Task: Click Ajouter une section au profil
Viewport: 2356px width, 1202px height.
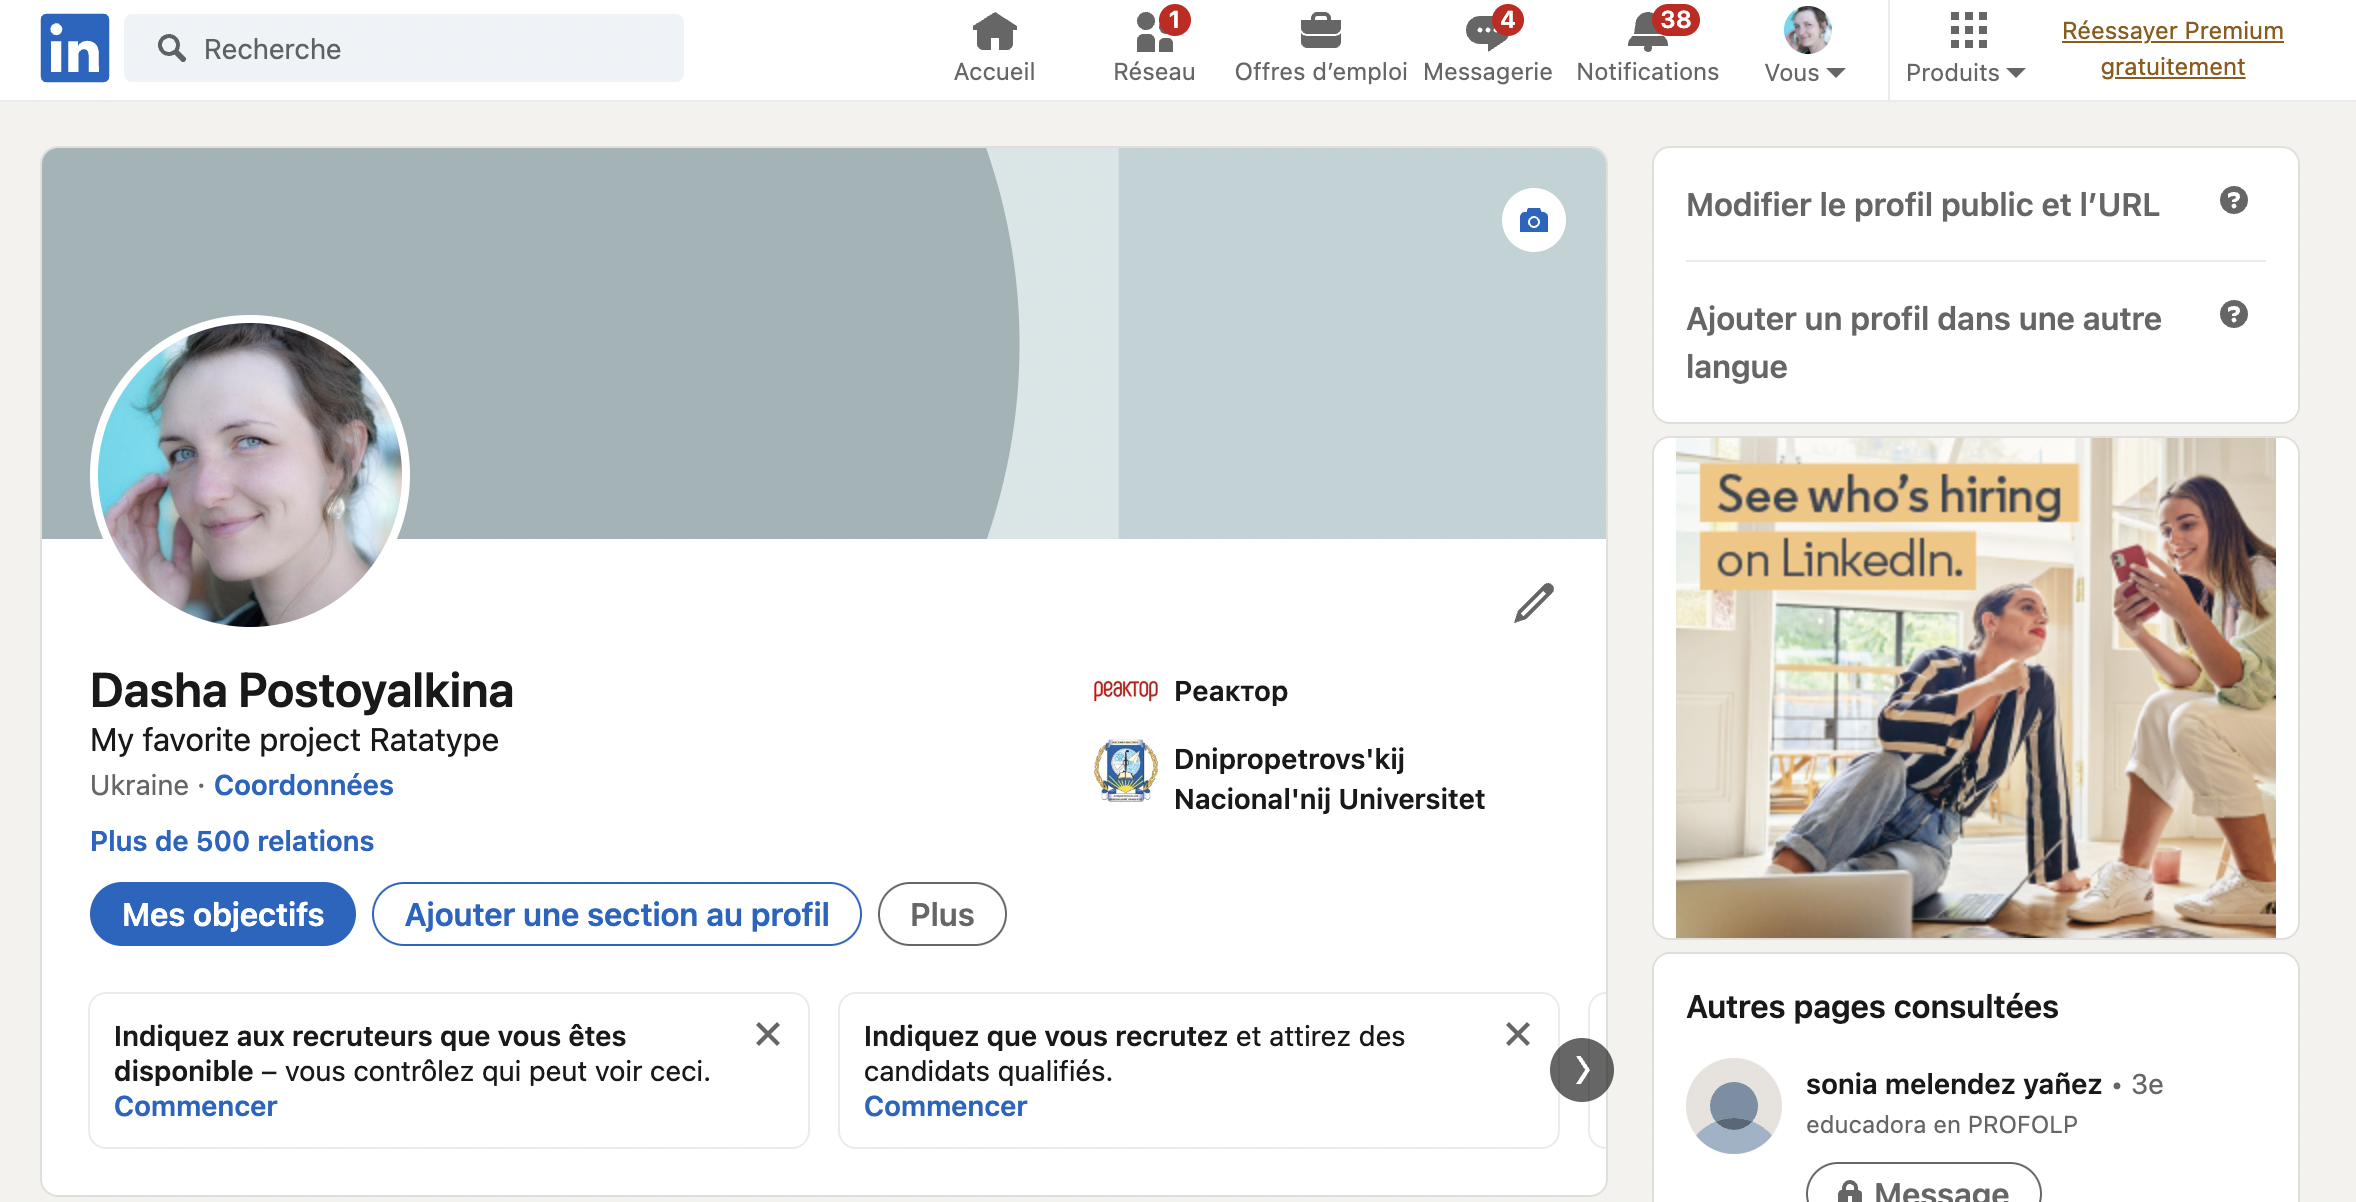Action: coord(616,914)
